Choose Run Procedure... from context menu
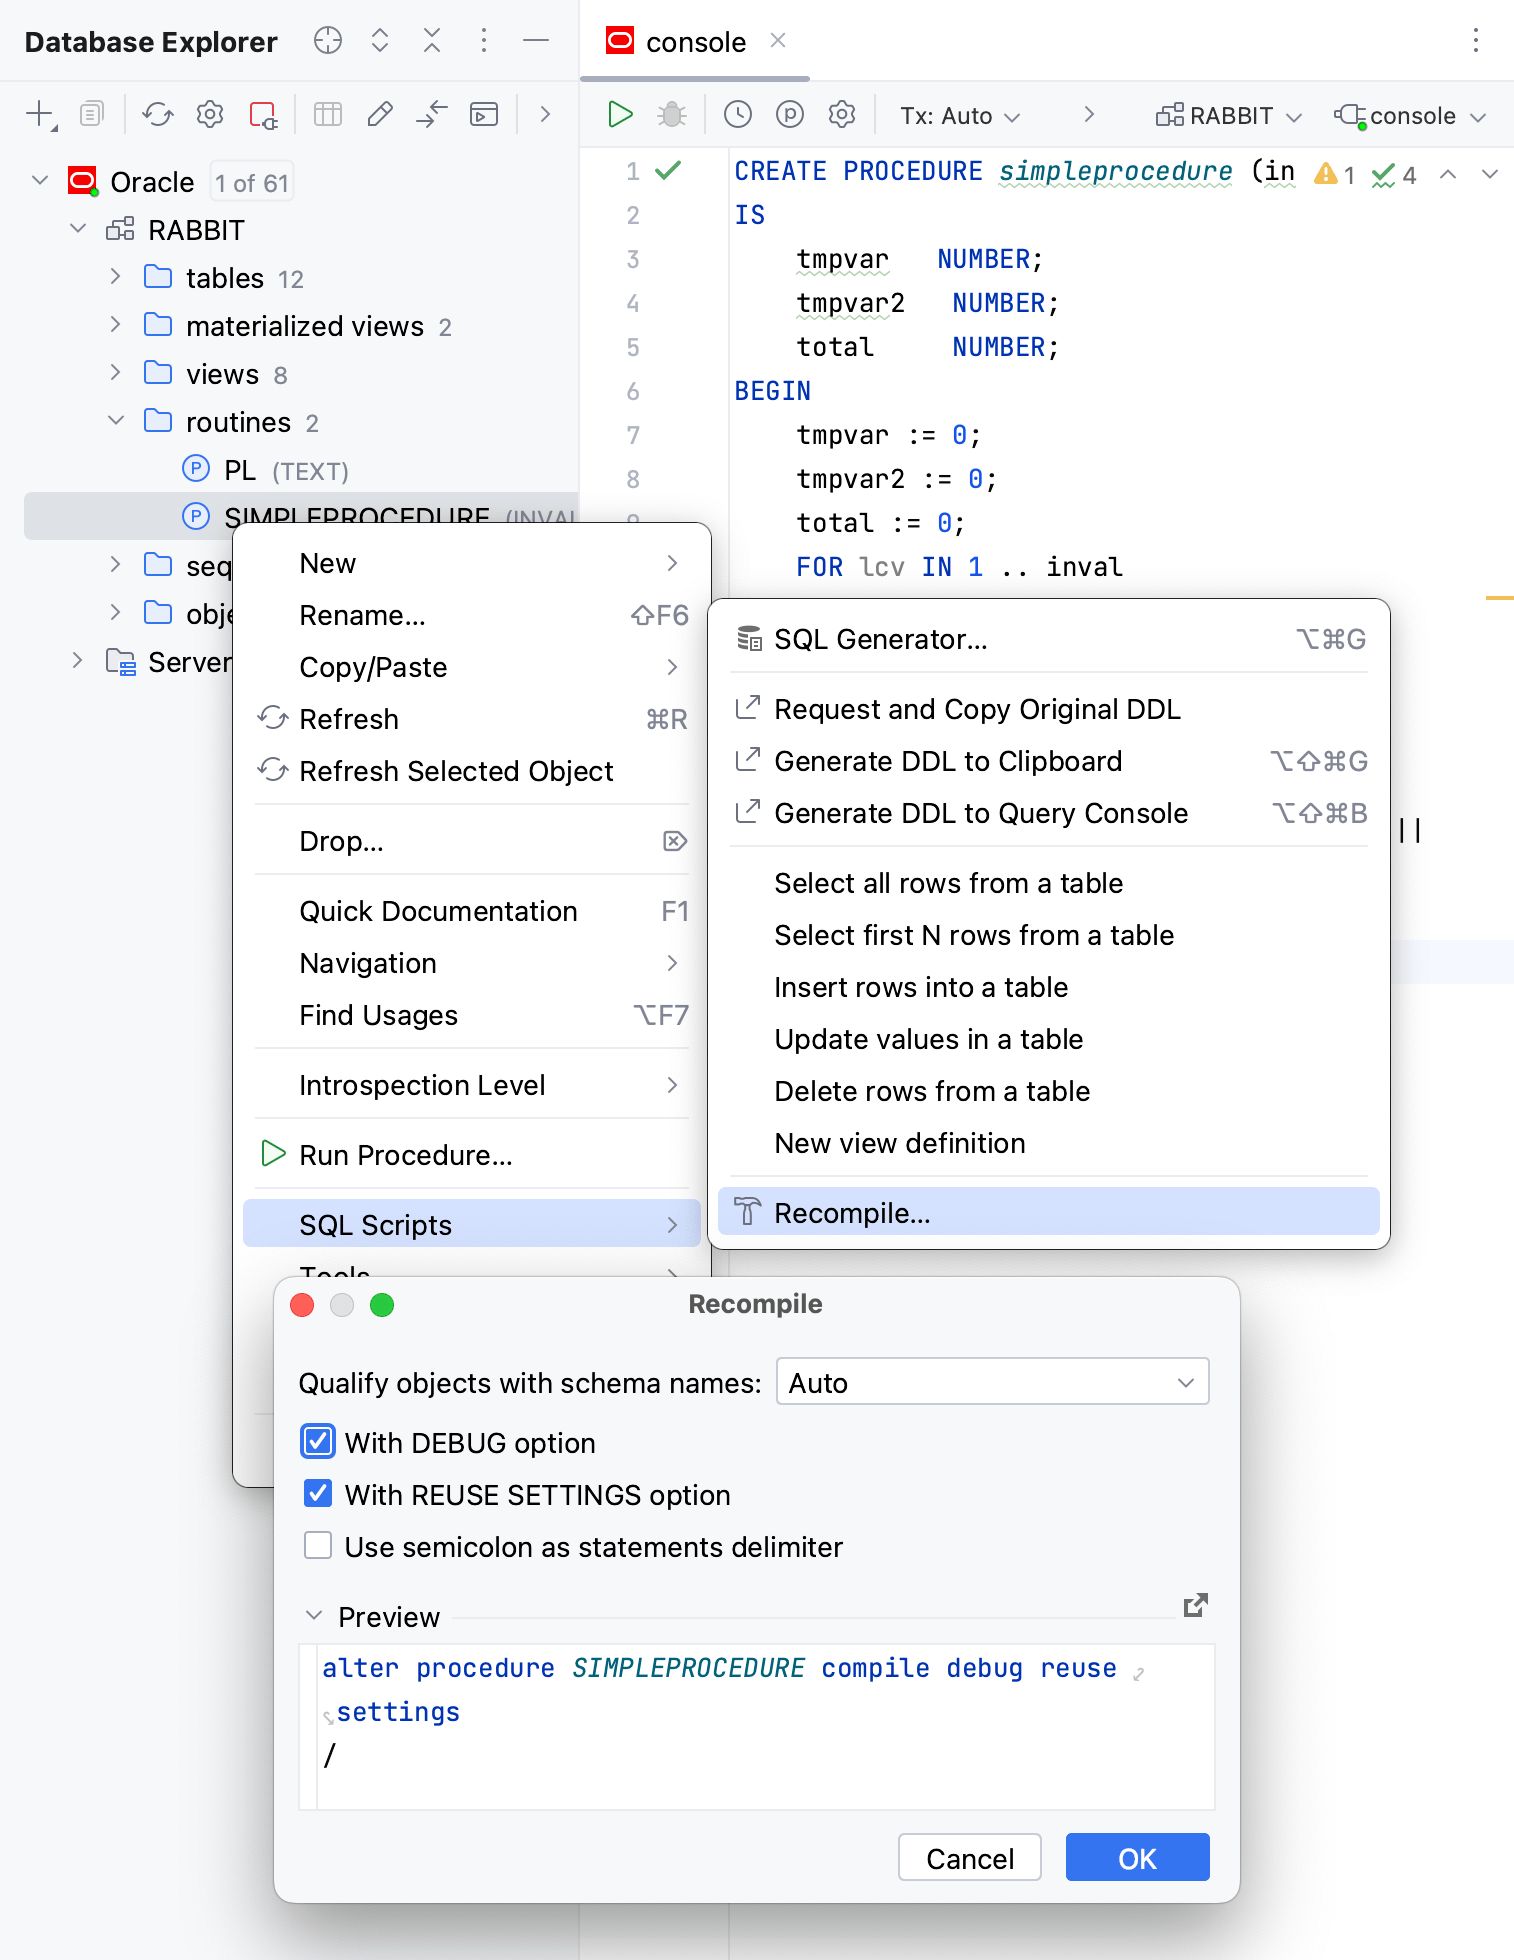This screenshot has height=1960, width=1514. (x=405, y=1155)
